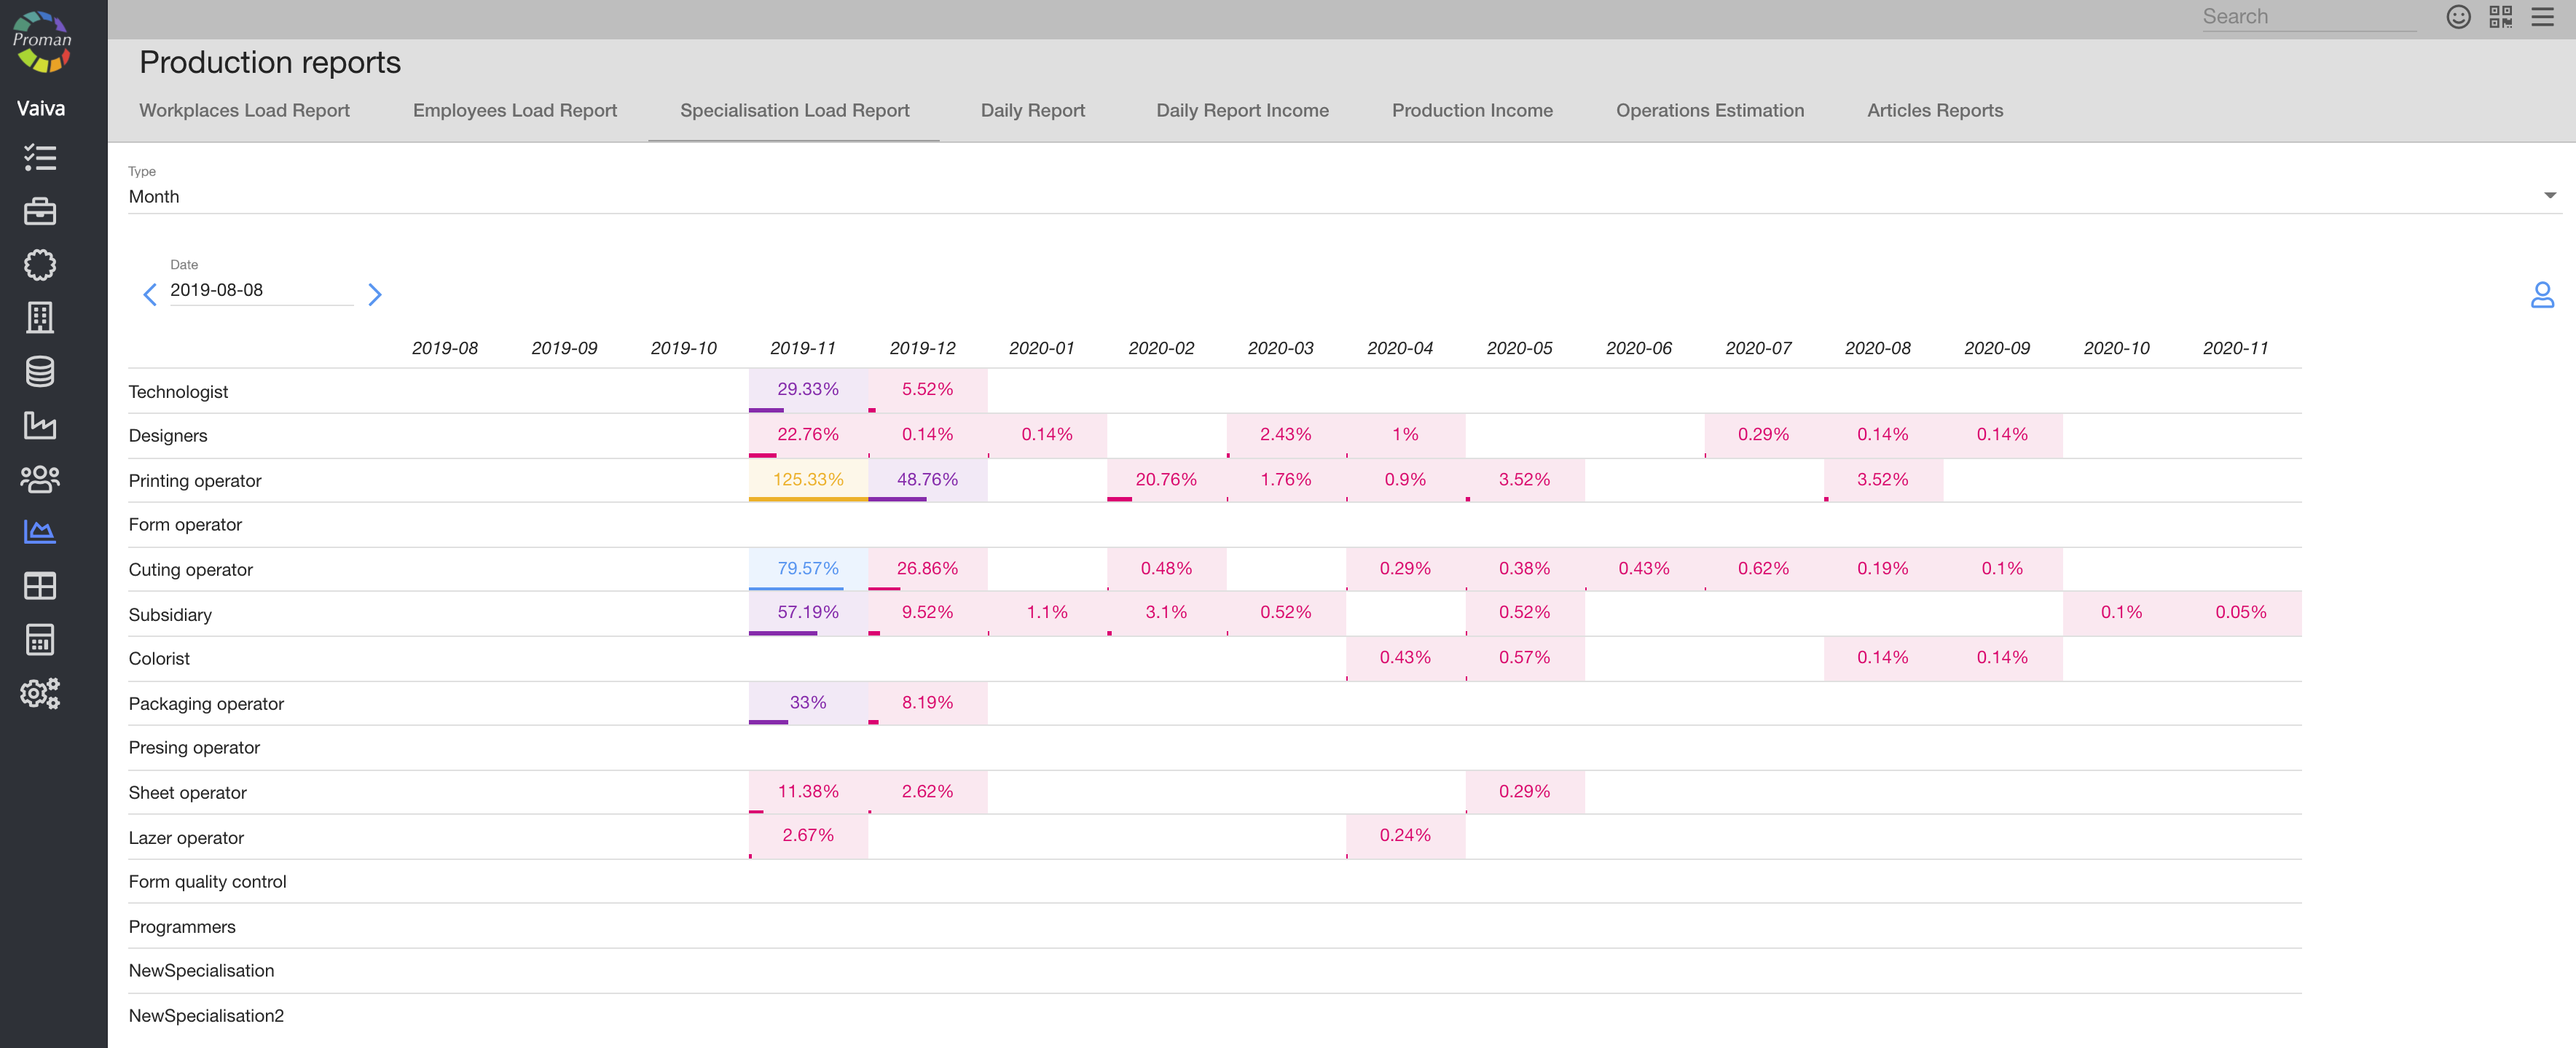The width and height of the screenshot is (2576, 1048).
Task: Open the people group sidebar icon
Action: tap(40, 479)
